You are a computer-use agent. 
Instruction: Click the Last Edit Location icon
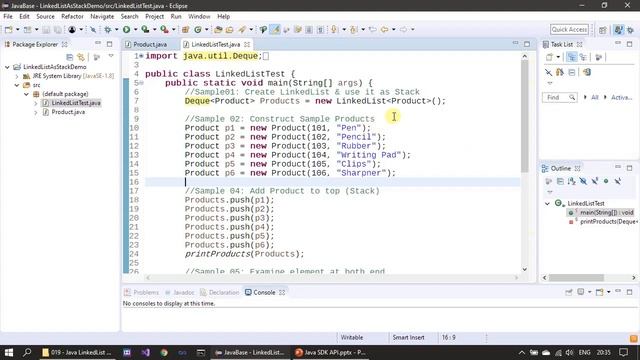pos(372,29)
